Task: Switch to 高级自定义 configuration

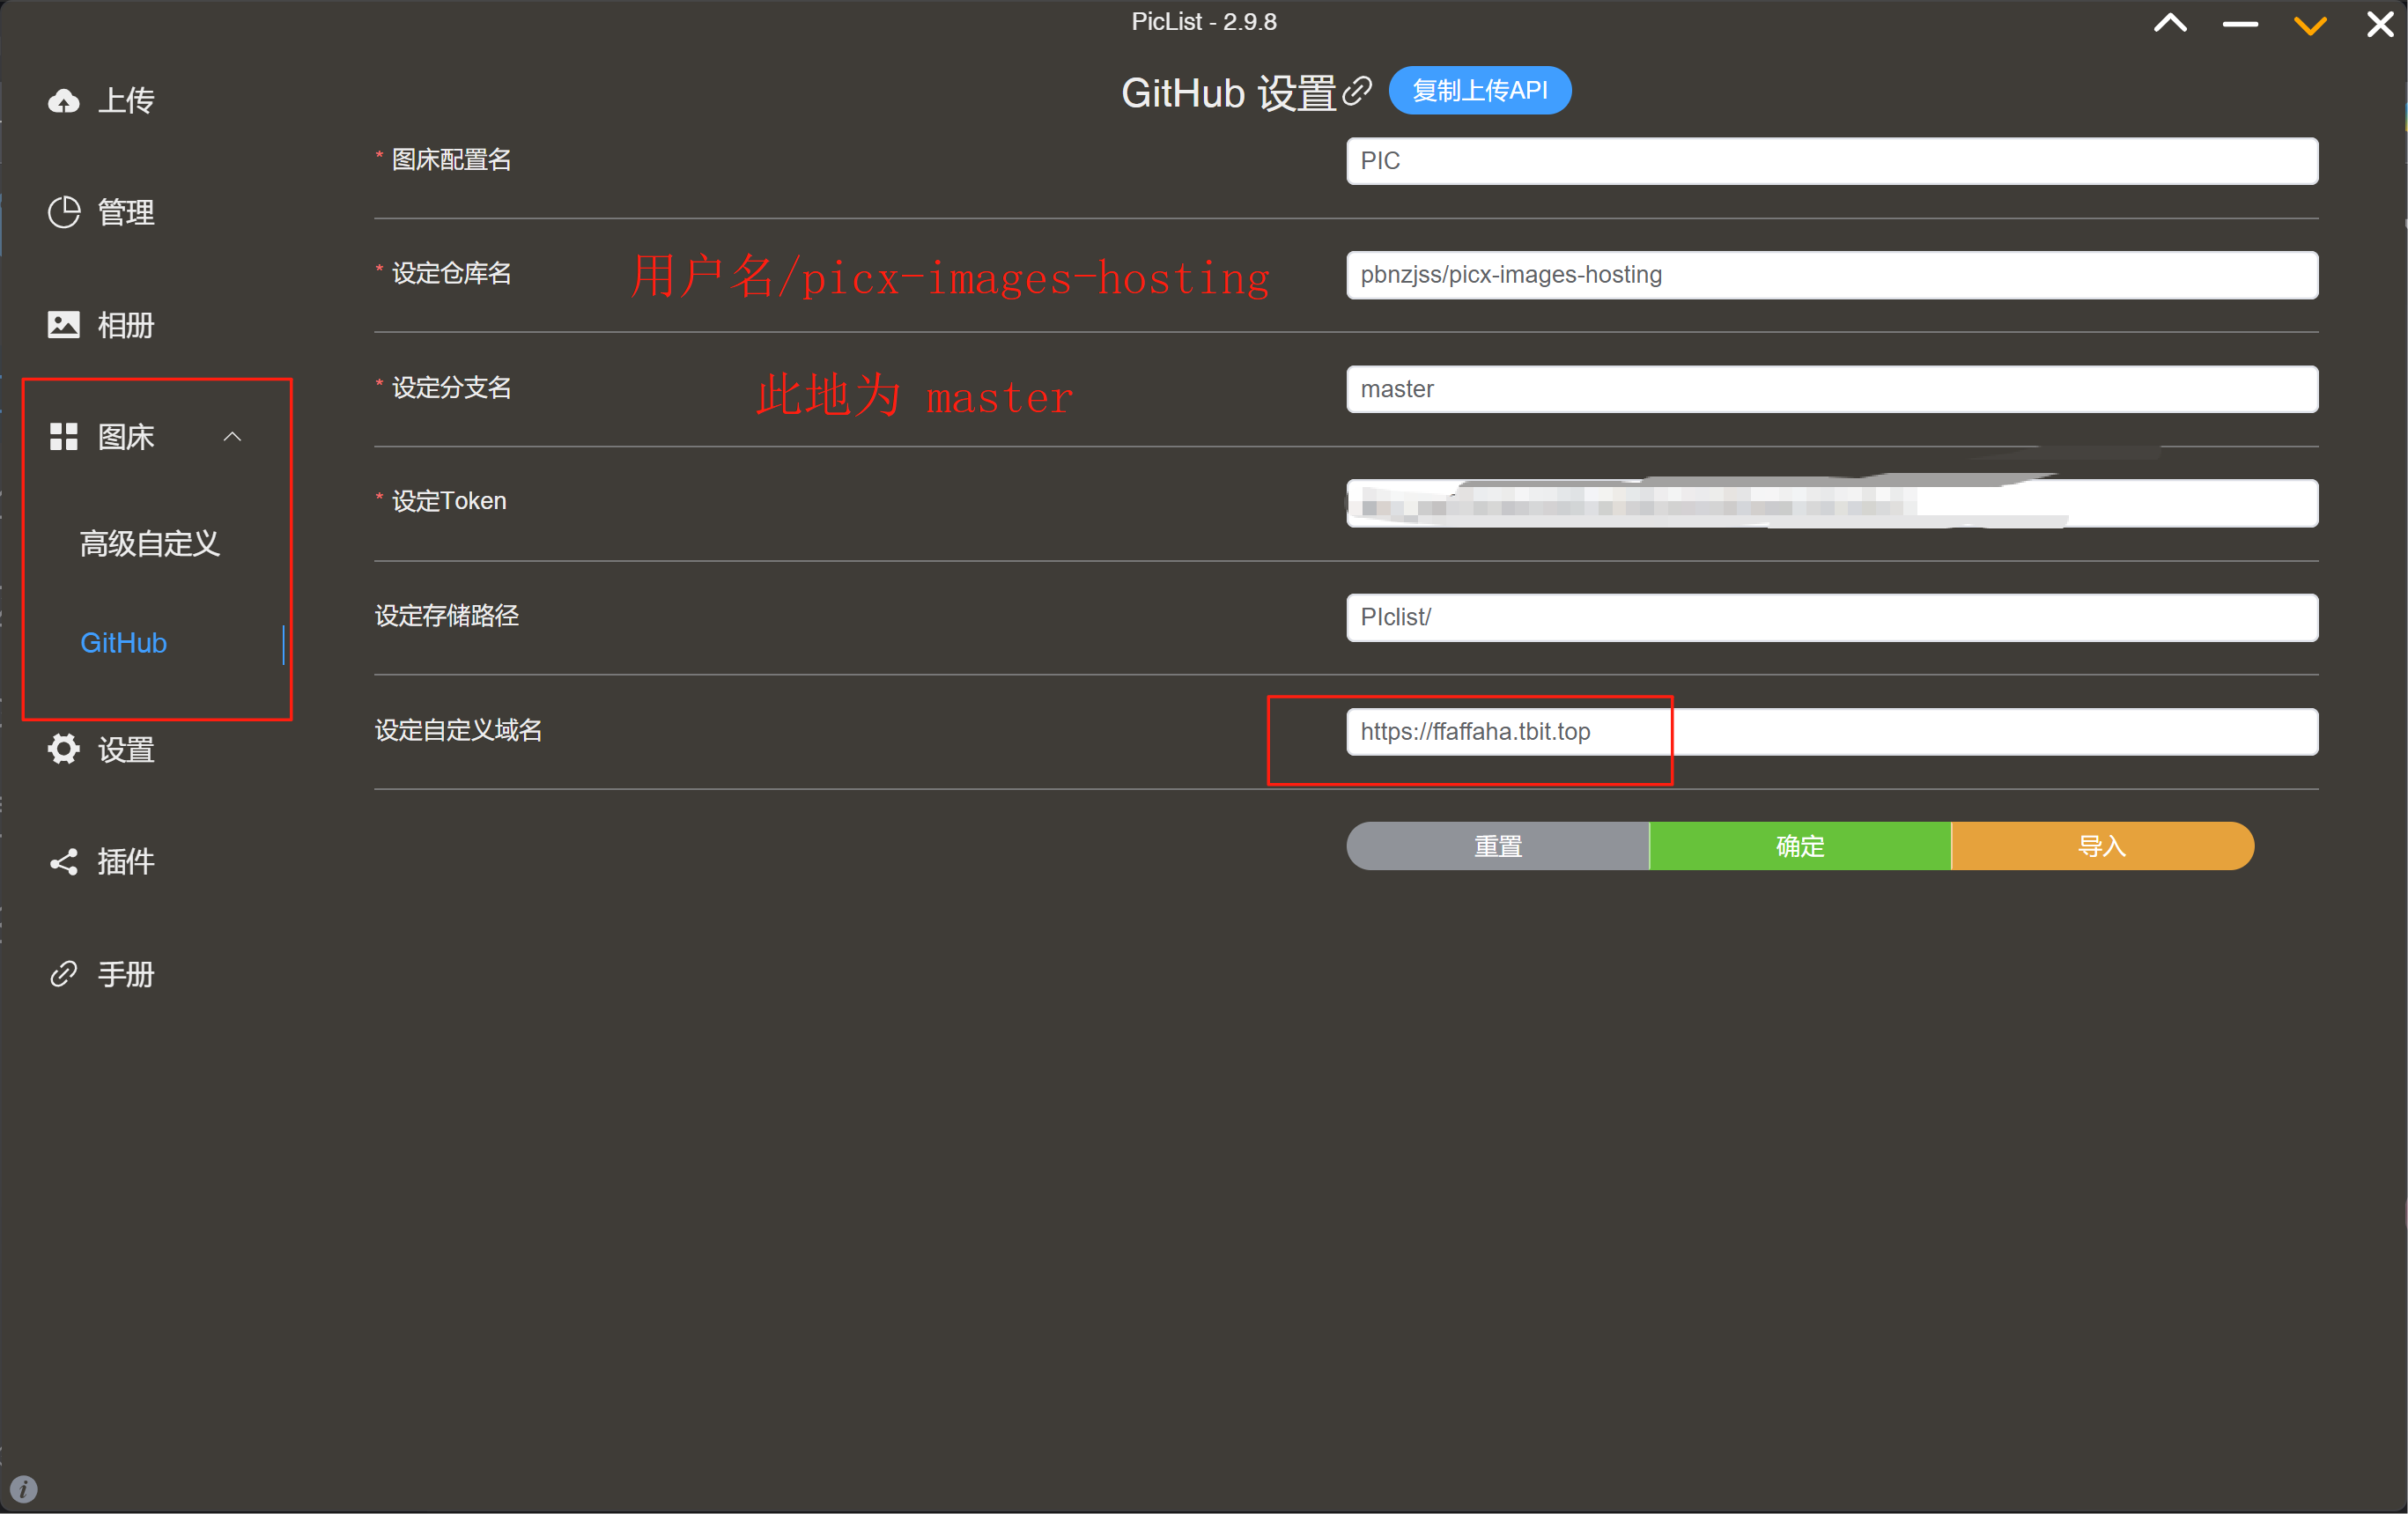Action: [x=149, y=544]
